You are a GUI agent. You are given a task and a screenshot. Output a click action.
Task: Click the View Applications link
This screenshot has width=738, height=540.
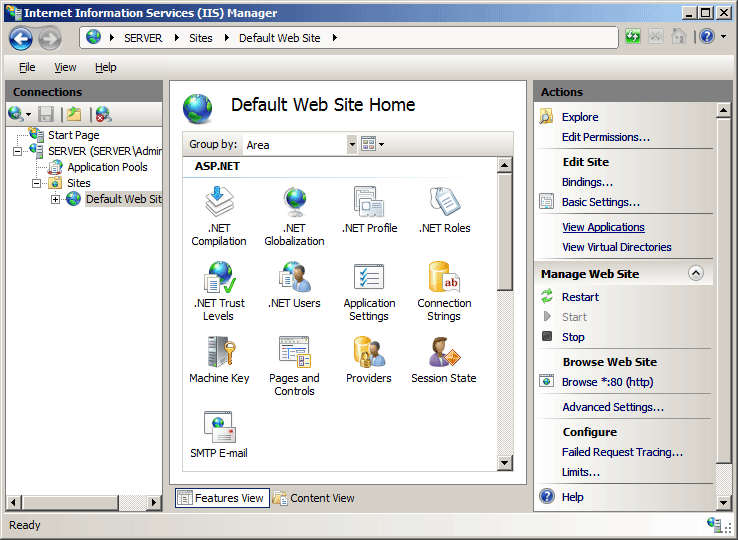pyautogui.click(x=603, y=227)
